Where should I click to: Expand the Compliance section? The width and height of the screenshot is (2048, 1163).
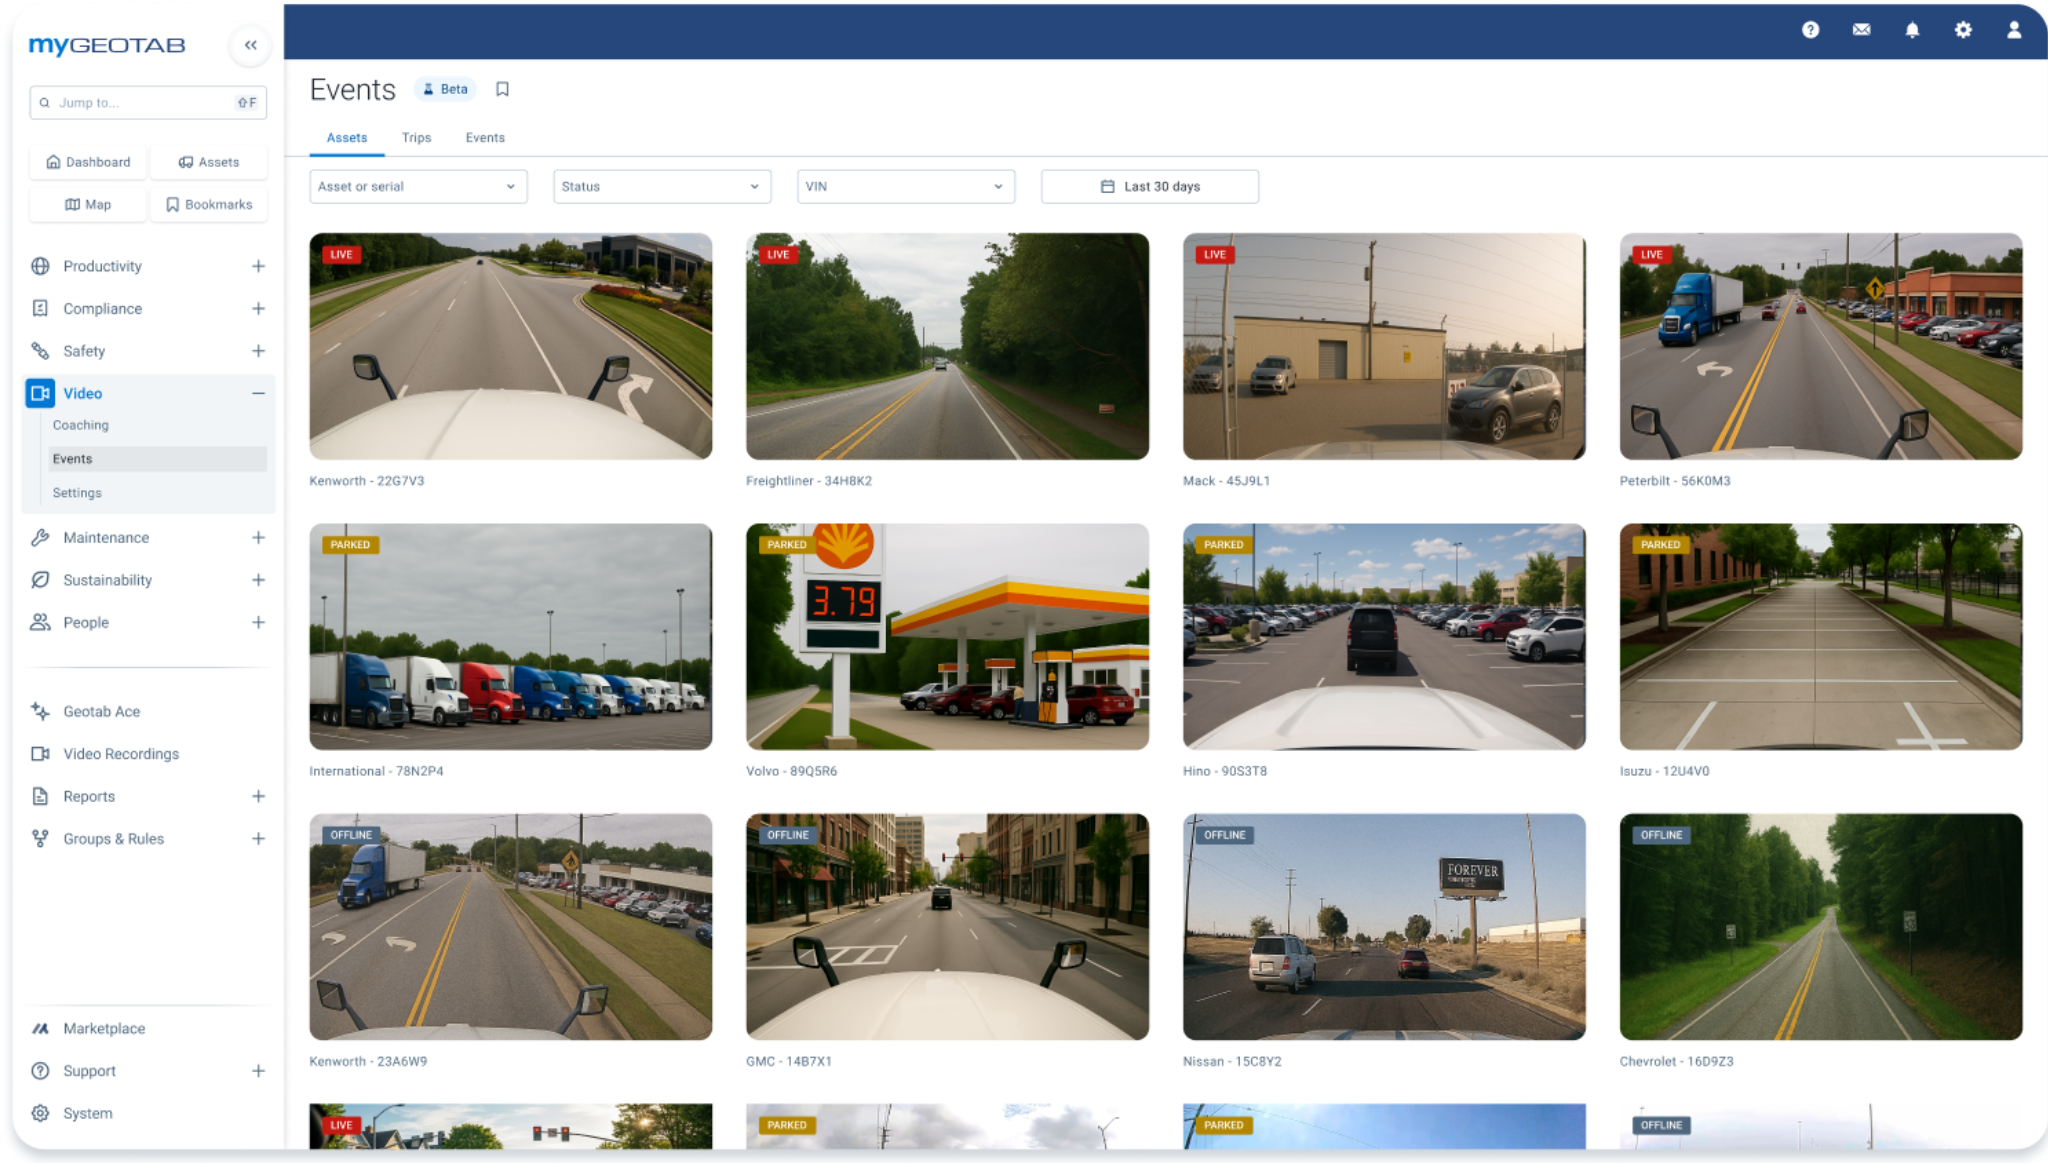pyautogui.click(x=258, y=308)
